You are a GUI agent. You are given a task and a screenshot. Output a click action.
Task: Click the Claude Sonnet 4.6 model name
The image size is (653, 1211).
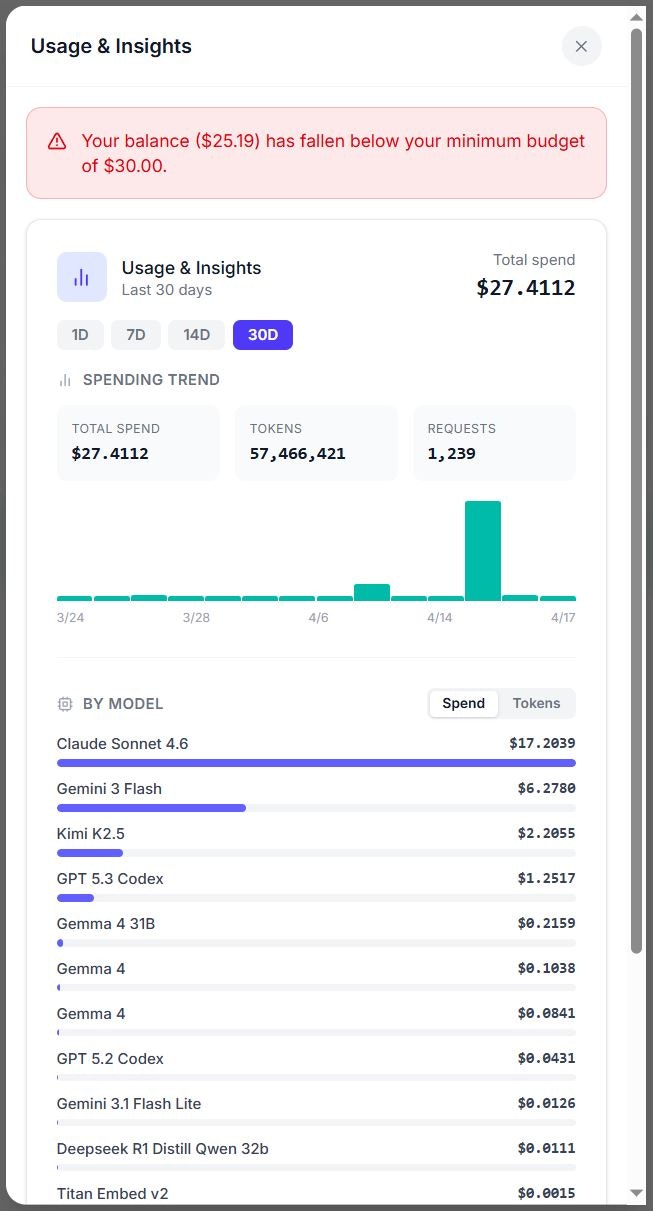tap(122, 744)
